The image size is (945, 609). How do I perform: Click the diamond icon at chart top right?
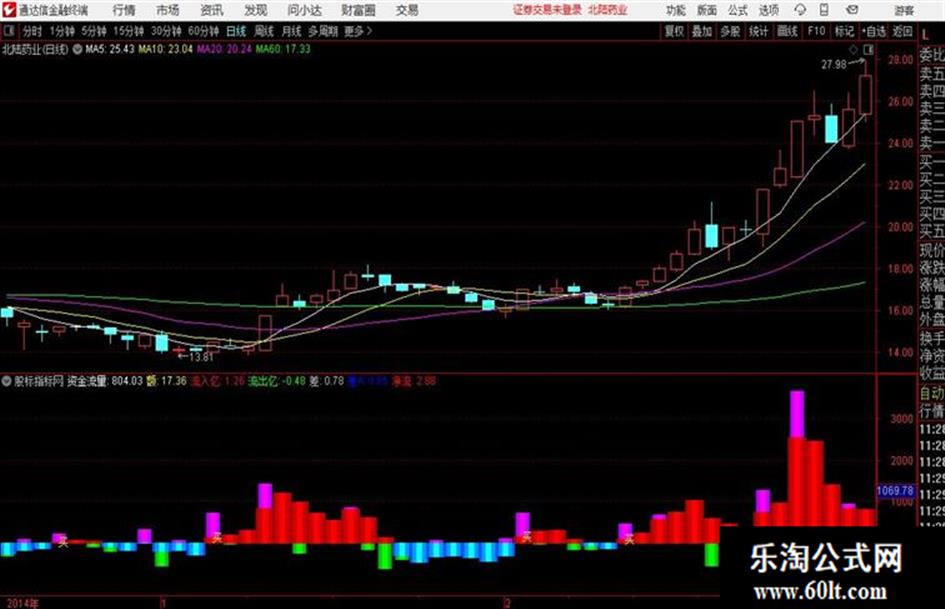point(853,49)
